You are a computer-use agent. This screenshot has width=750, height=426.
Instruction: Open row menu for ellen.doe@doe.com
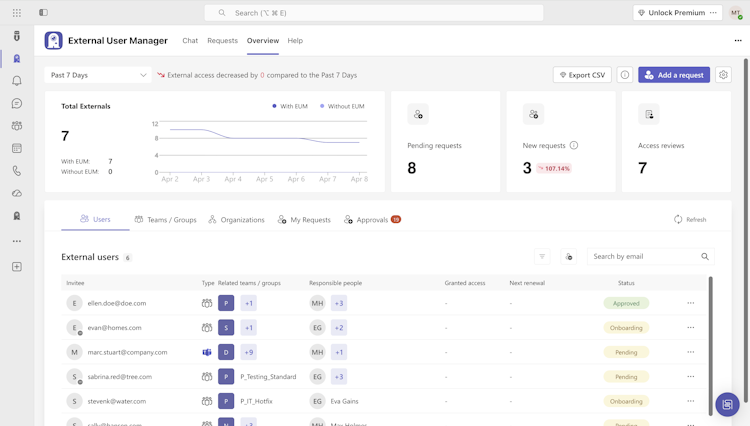(691, 303)
